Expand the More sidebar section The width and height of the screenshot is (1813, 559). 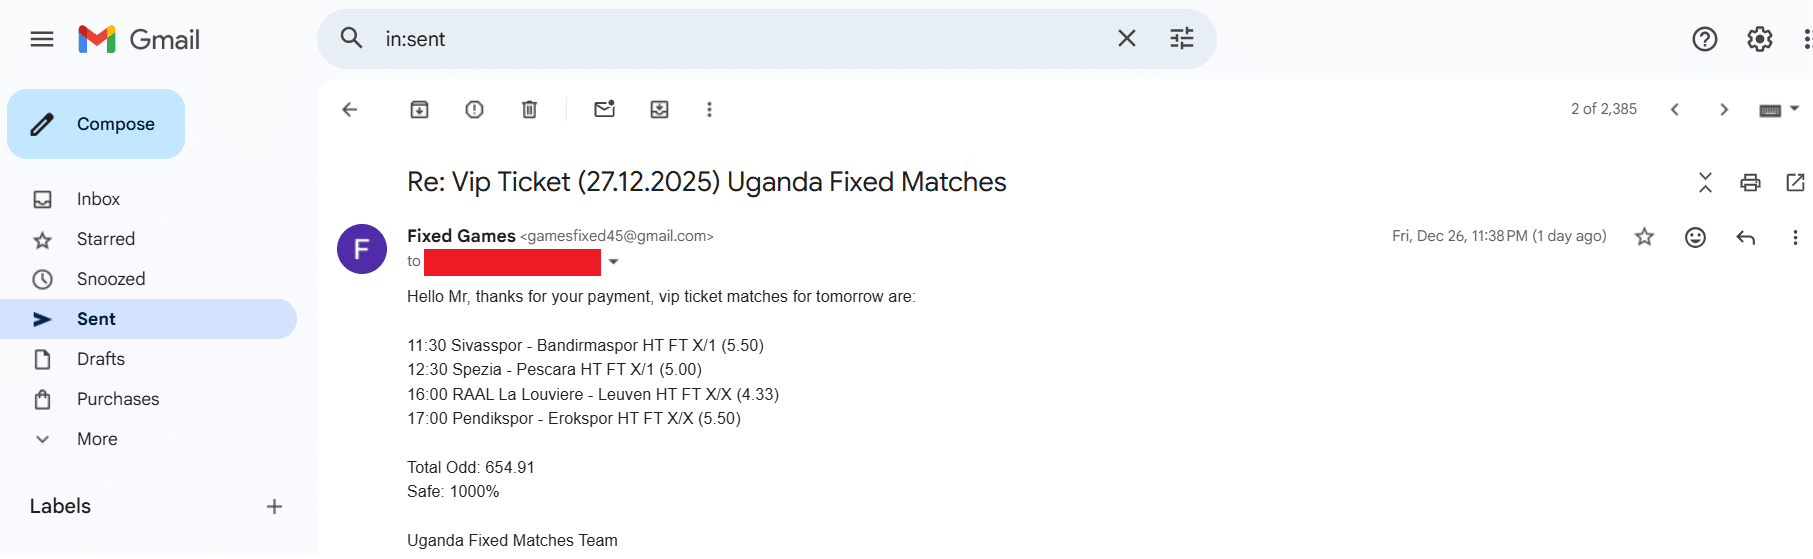[x=96, y=439]
